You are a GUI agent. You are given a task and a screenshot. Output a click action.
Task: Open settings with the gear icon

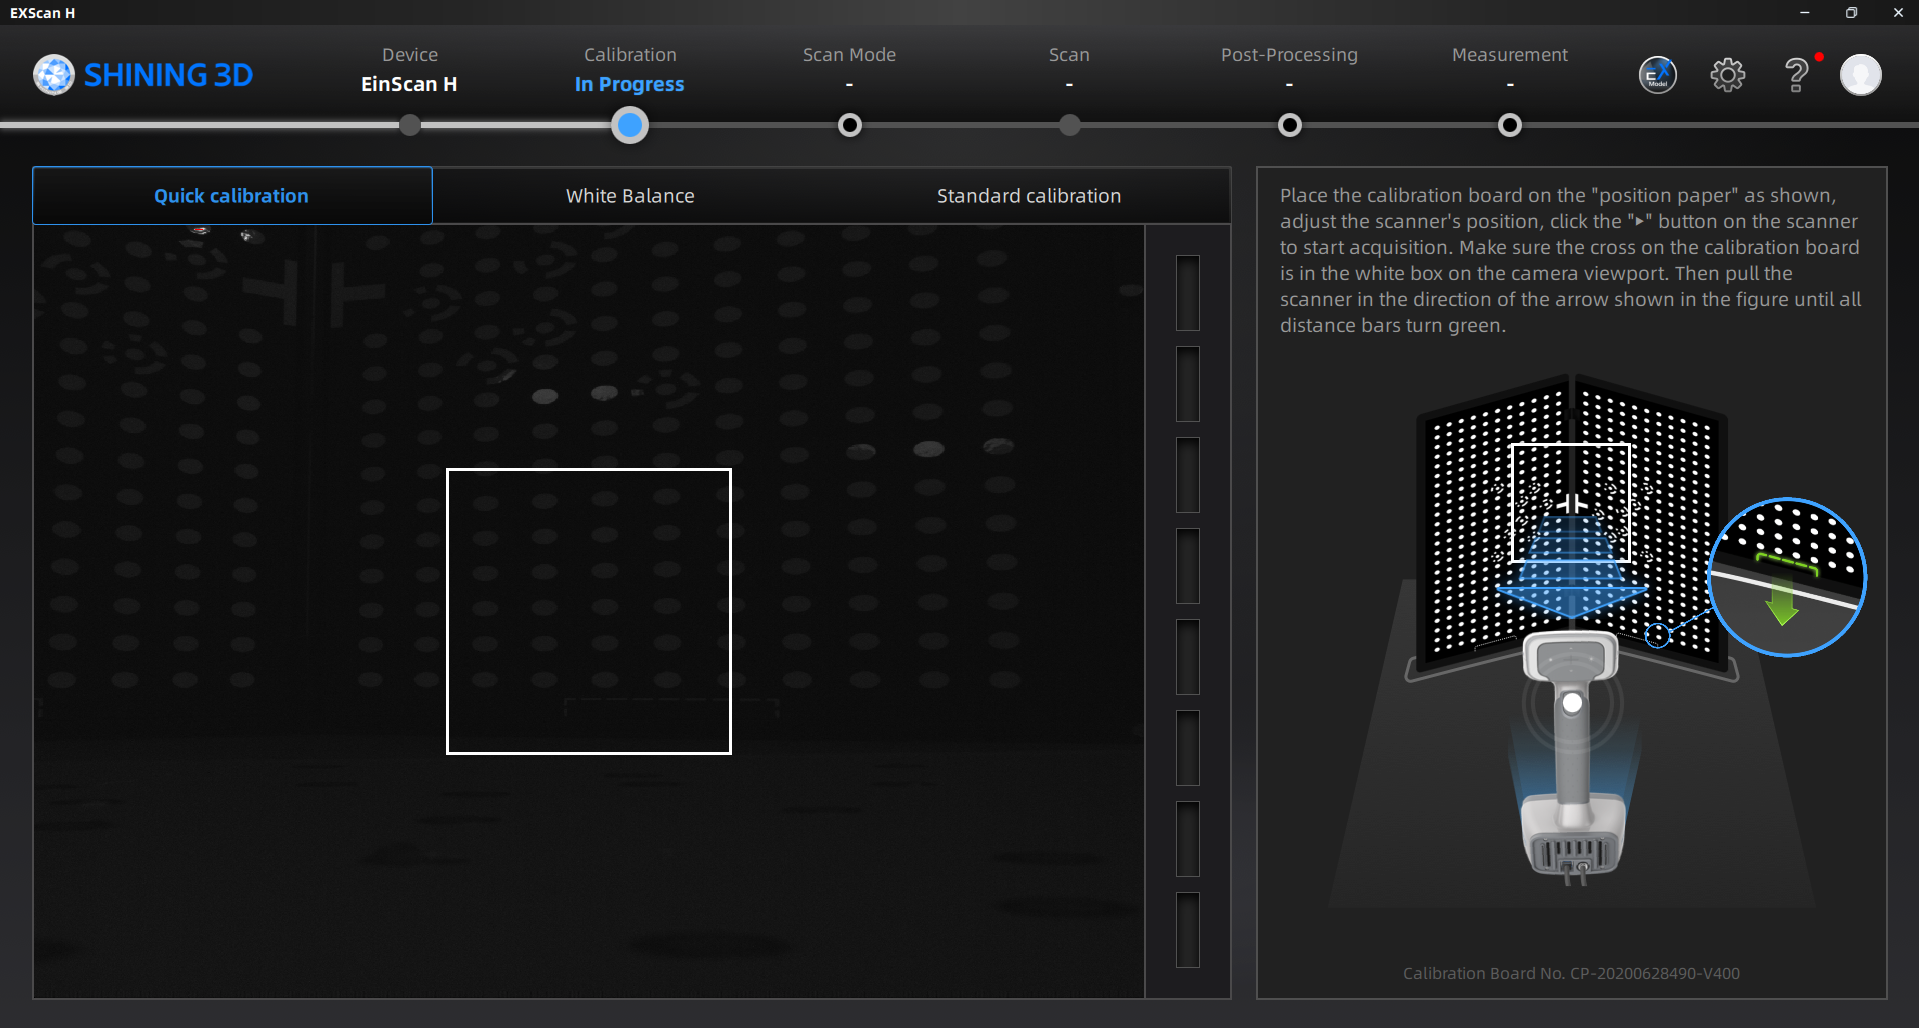(x=1727, y=75)
